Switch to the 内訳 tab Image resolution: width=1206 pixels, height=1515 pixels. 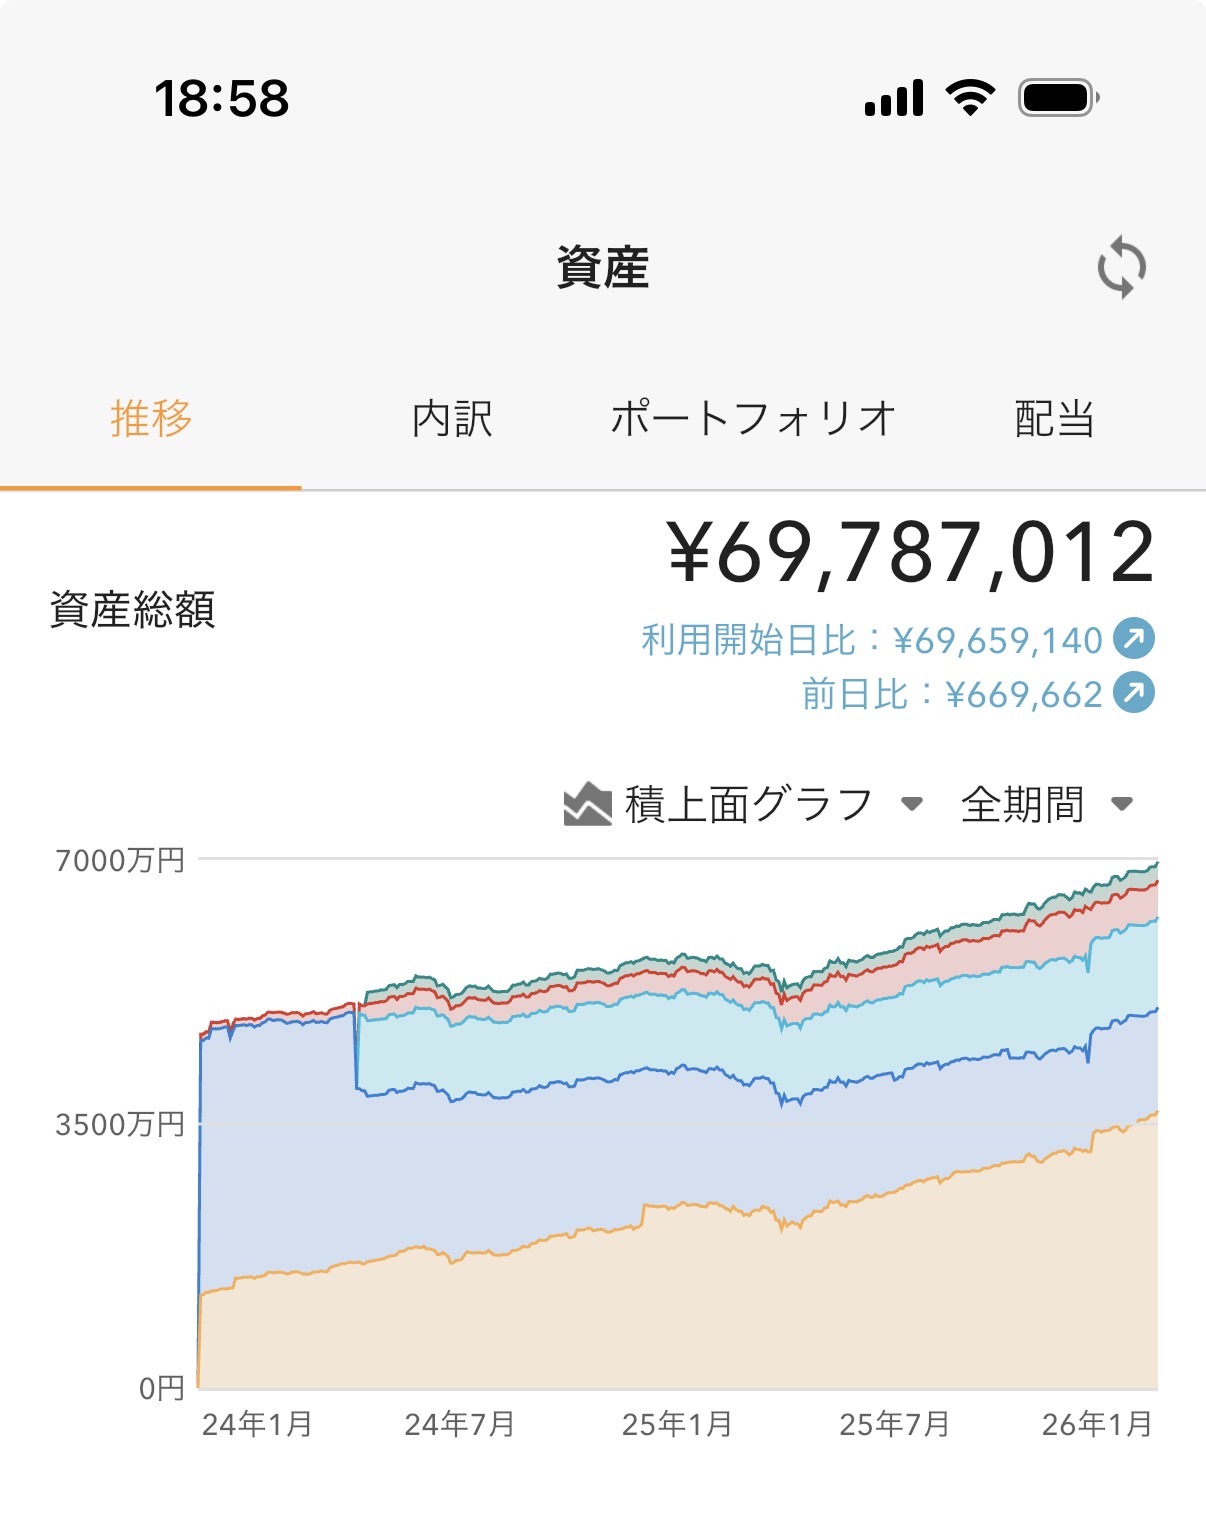click(452, 418)
